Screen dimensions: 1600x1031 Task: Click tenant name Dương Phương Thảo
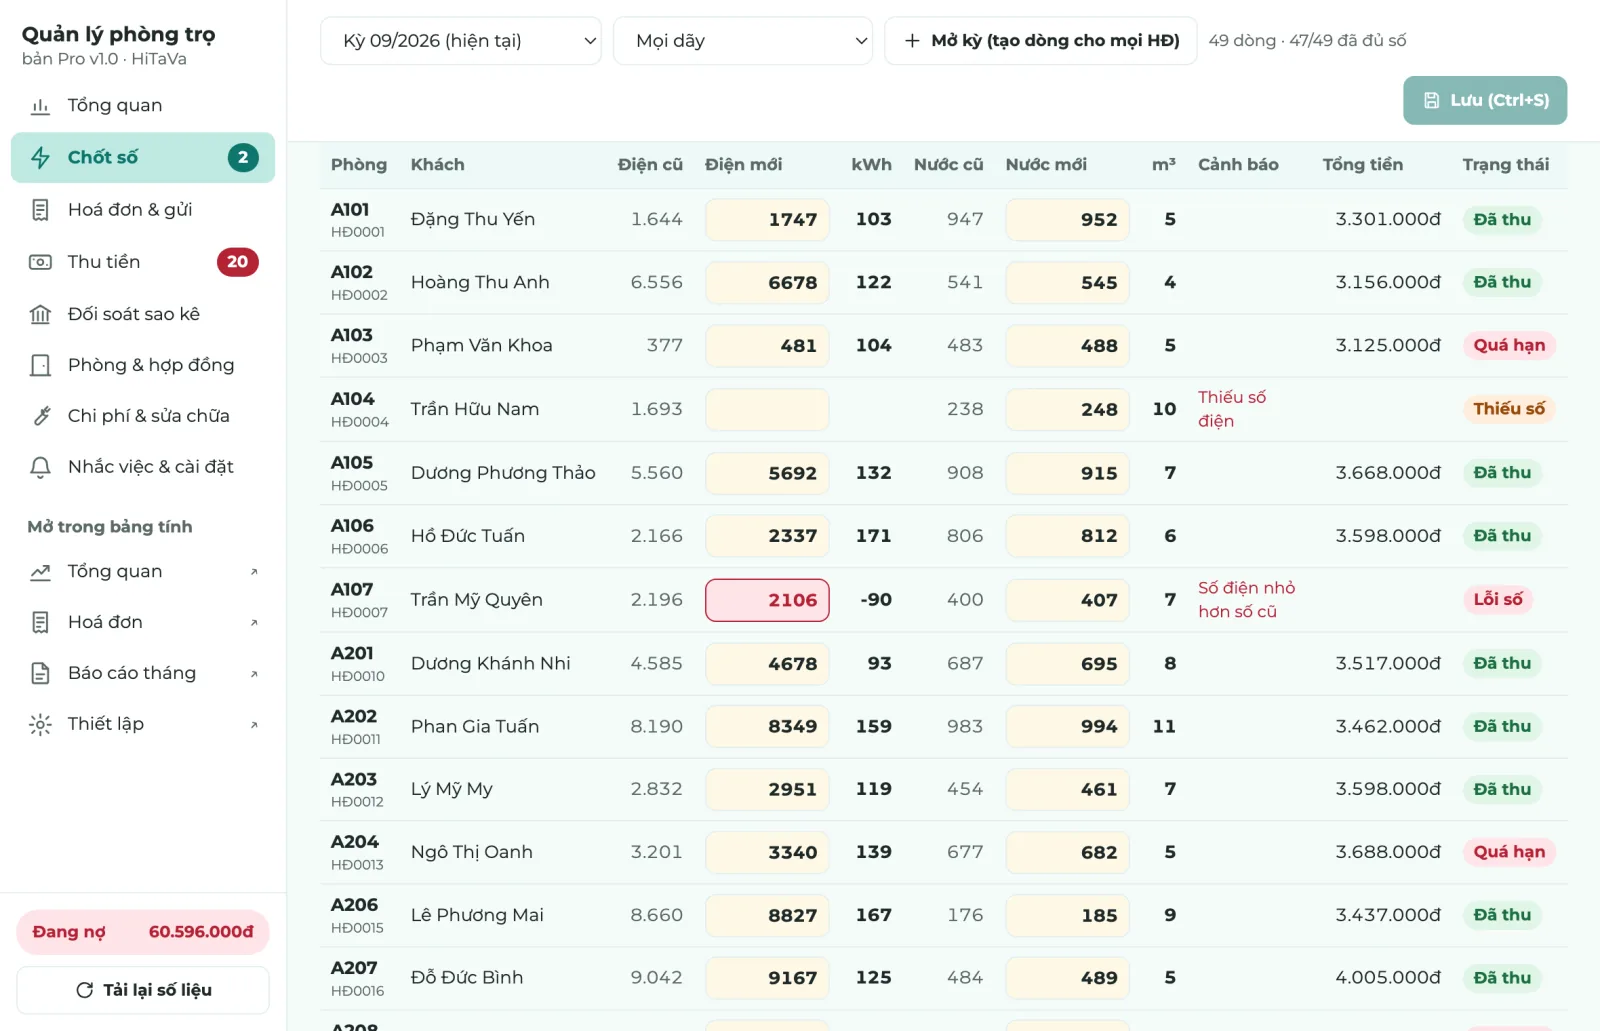(x=503, y=473)
